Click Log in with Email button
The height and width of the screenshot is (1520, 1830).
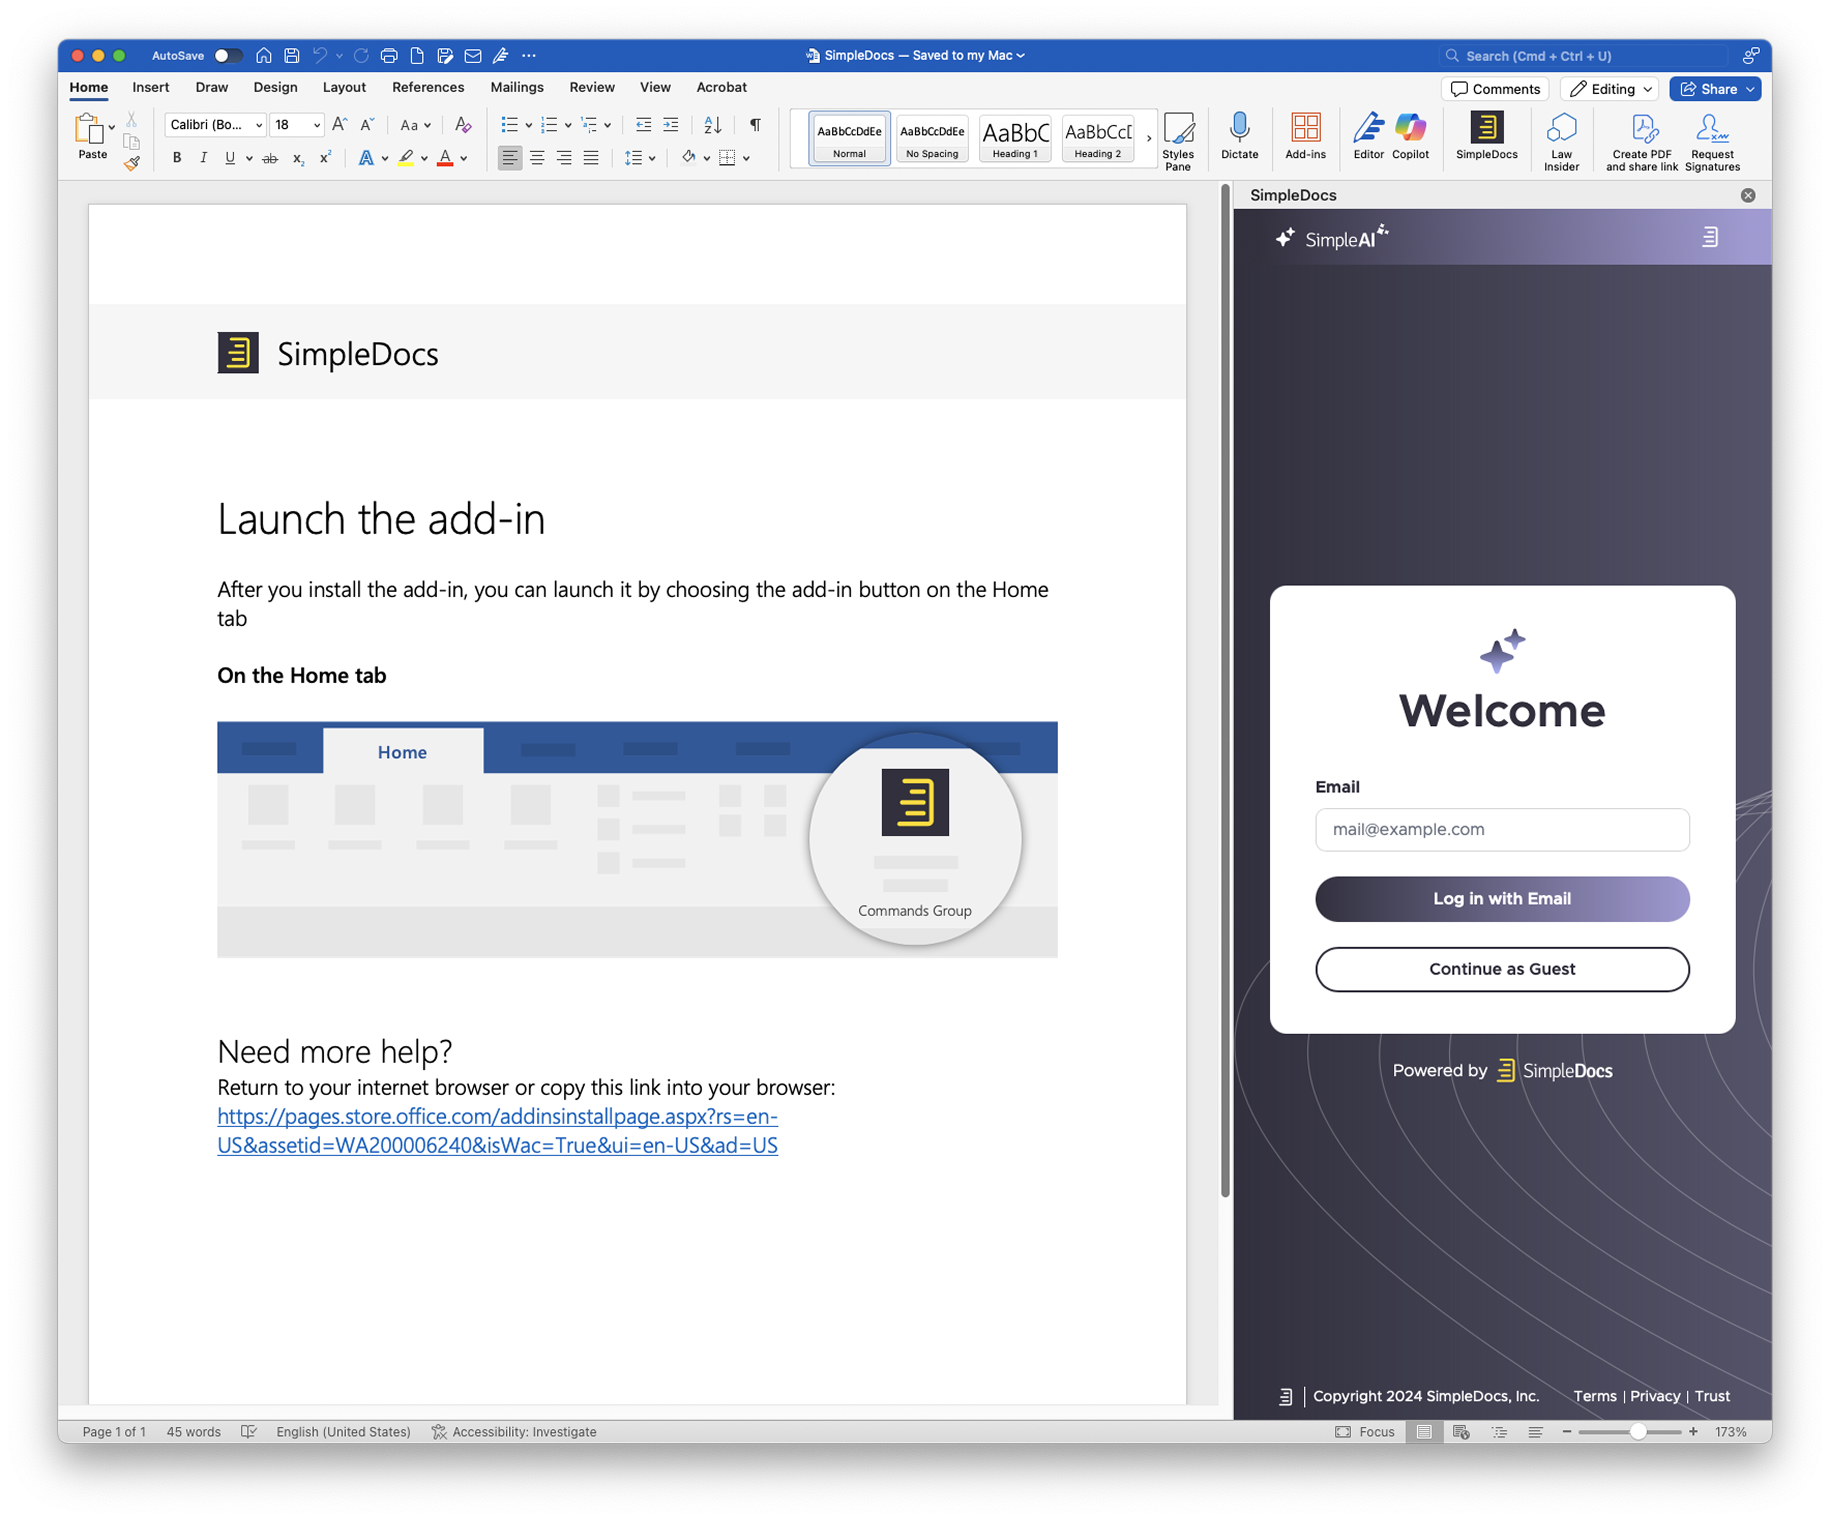pyautogui.click(x=1502, y=899)
